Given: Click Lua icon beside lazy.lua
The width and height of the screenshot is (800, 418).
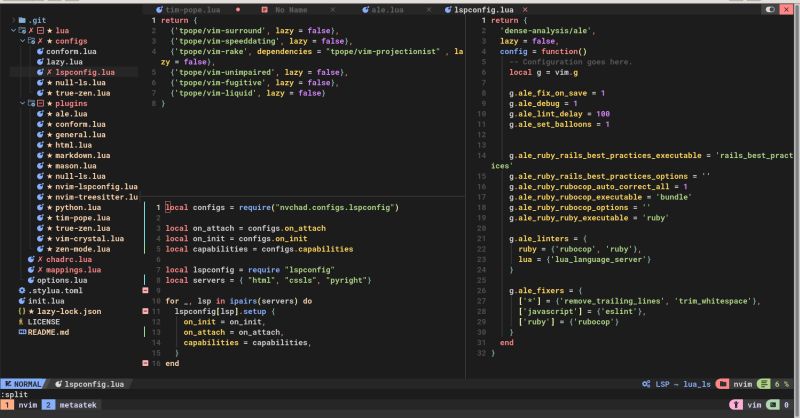Looking at the screenshot, I should 40,62.
